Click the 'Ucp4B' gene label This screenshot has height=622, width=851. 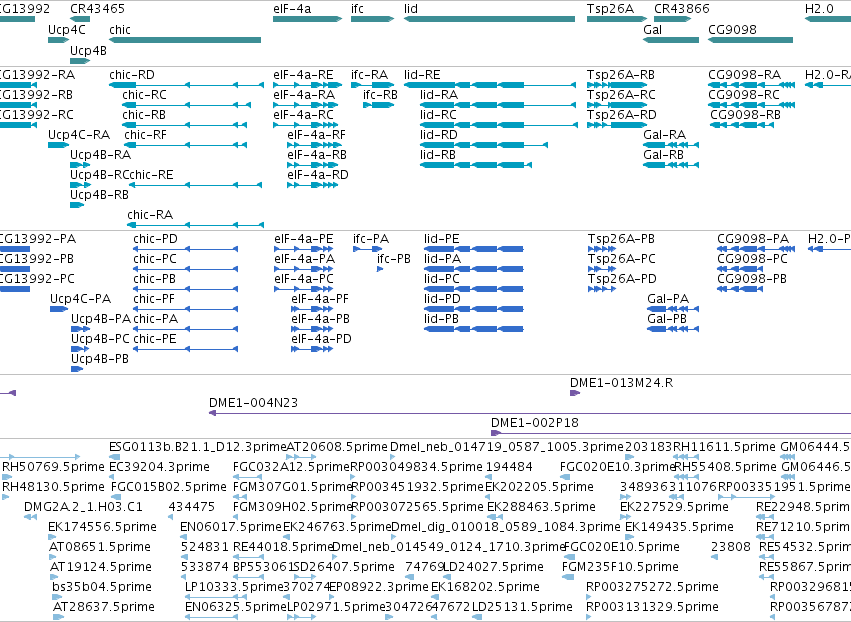88,50
